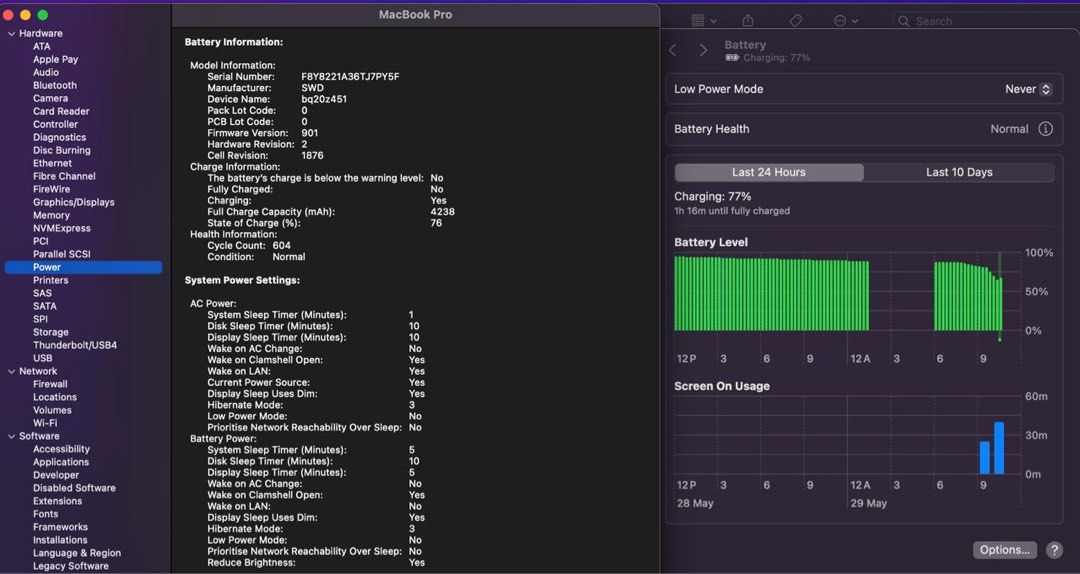Select Bluetooth in sidebar
The height and width of the screenshot is (574, 1080).
coord(54,85)
